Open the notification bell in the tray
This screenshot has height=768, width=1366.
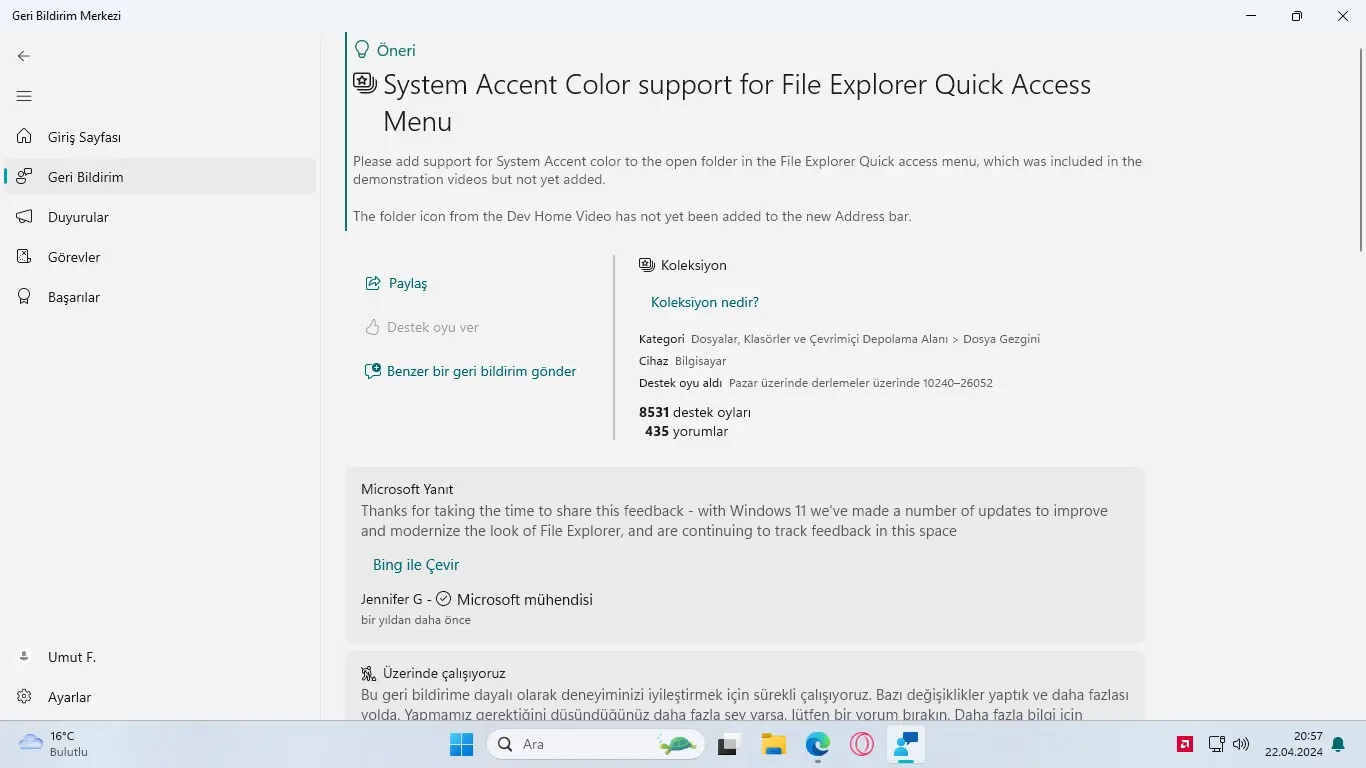[1338, 744]
